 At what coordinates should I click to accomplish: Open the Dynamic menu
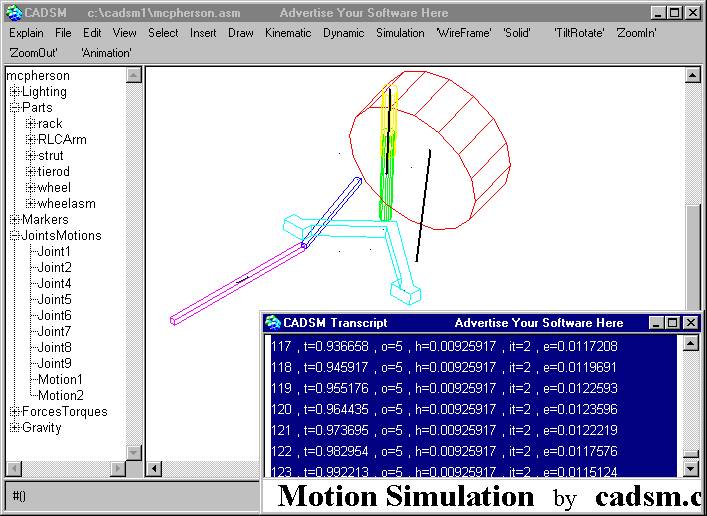344,33
